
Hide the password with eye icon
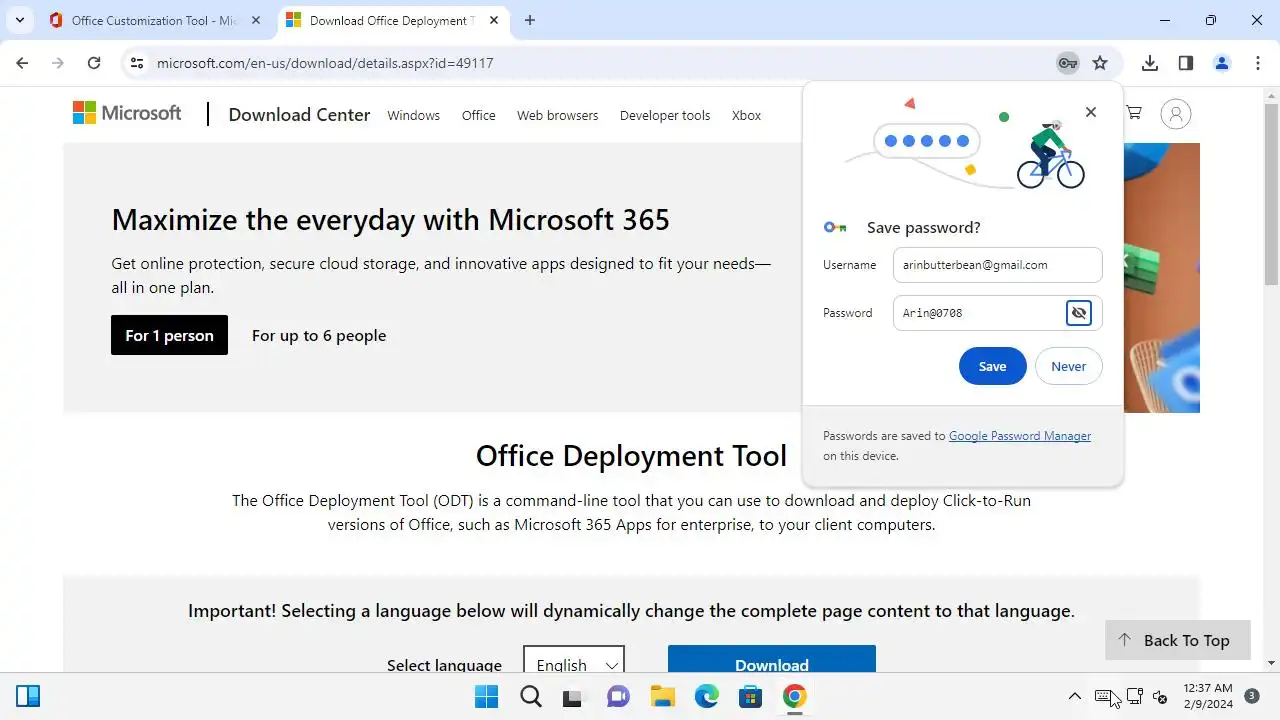pyautogui.click(x=1079, y=313)
